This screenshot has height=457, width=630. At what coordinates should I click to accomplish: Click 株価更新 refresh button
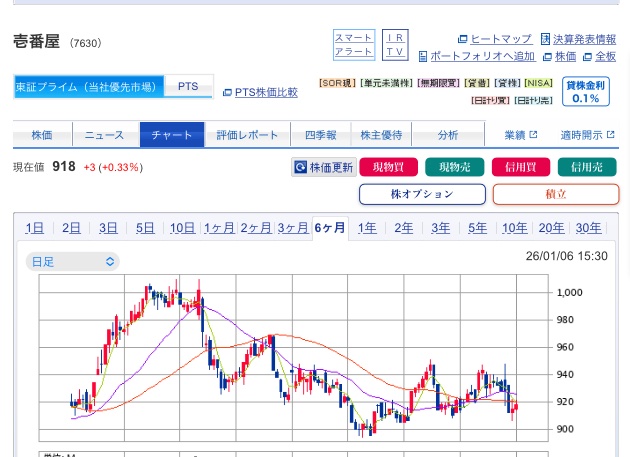tap(324, 167)
